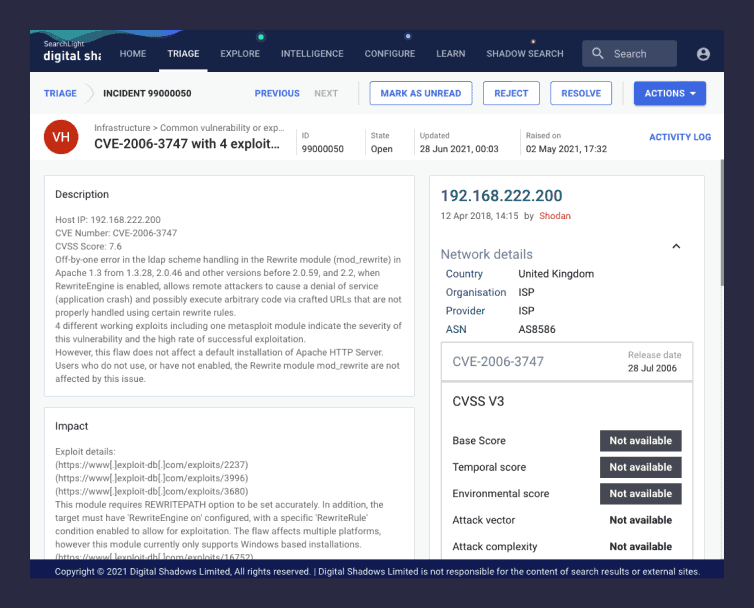The height and width of the screenshot is (608, 754).
Task: Click the magnifier search icon
Action: tap(597, 53)
